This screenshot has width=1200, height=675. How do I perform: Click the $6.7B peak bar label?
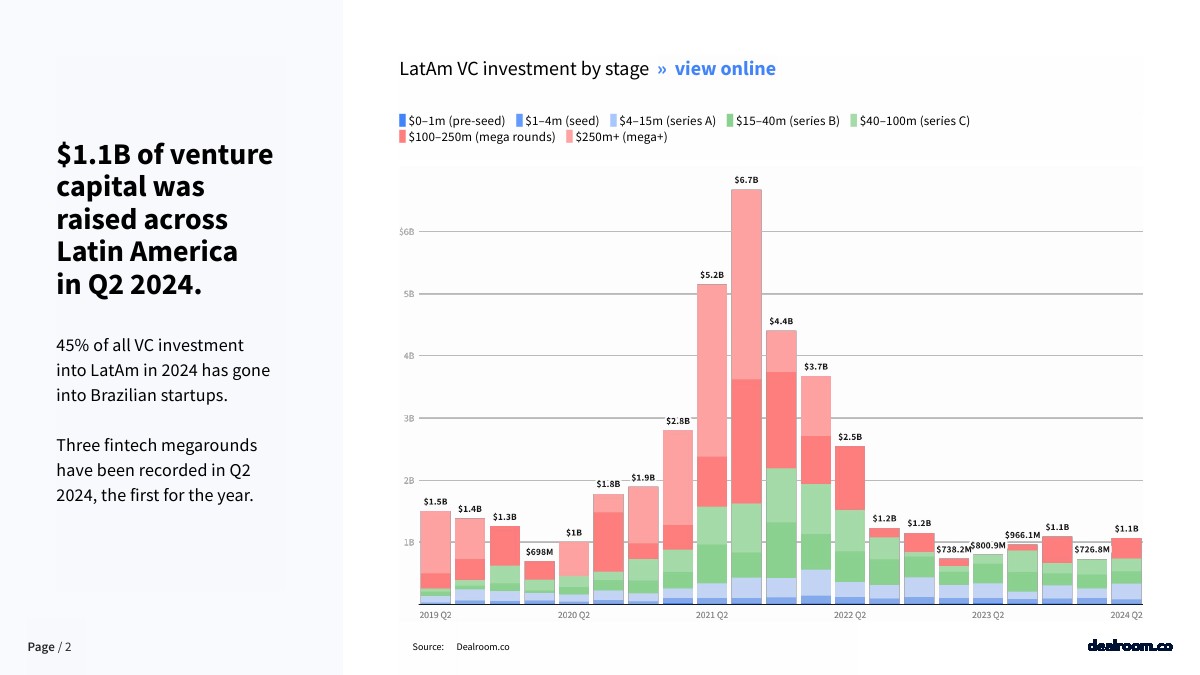[x=746, y=180]
